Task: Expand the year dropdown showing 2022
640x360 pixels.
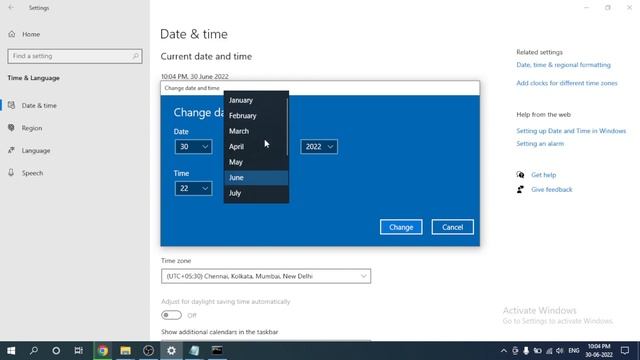Action: 319,147
